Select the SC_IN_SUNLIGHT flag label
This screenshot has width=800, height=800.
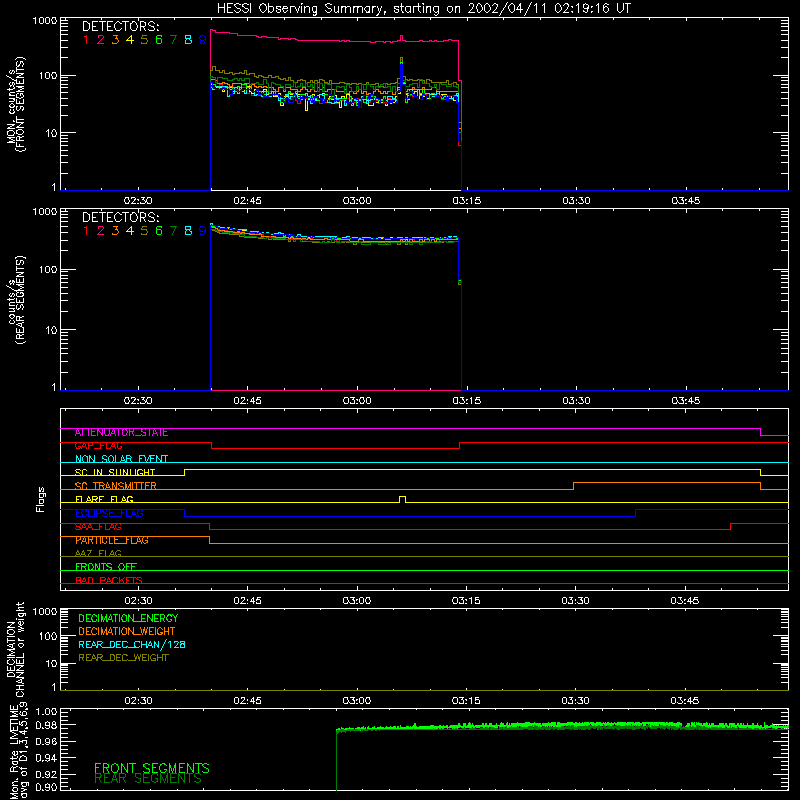coord(115,472)
